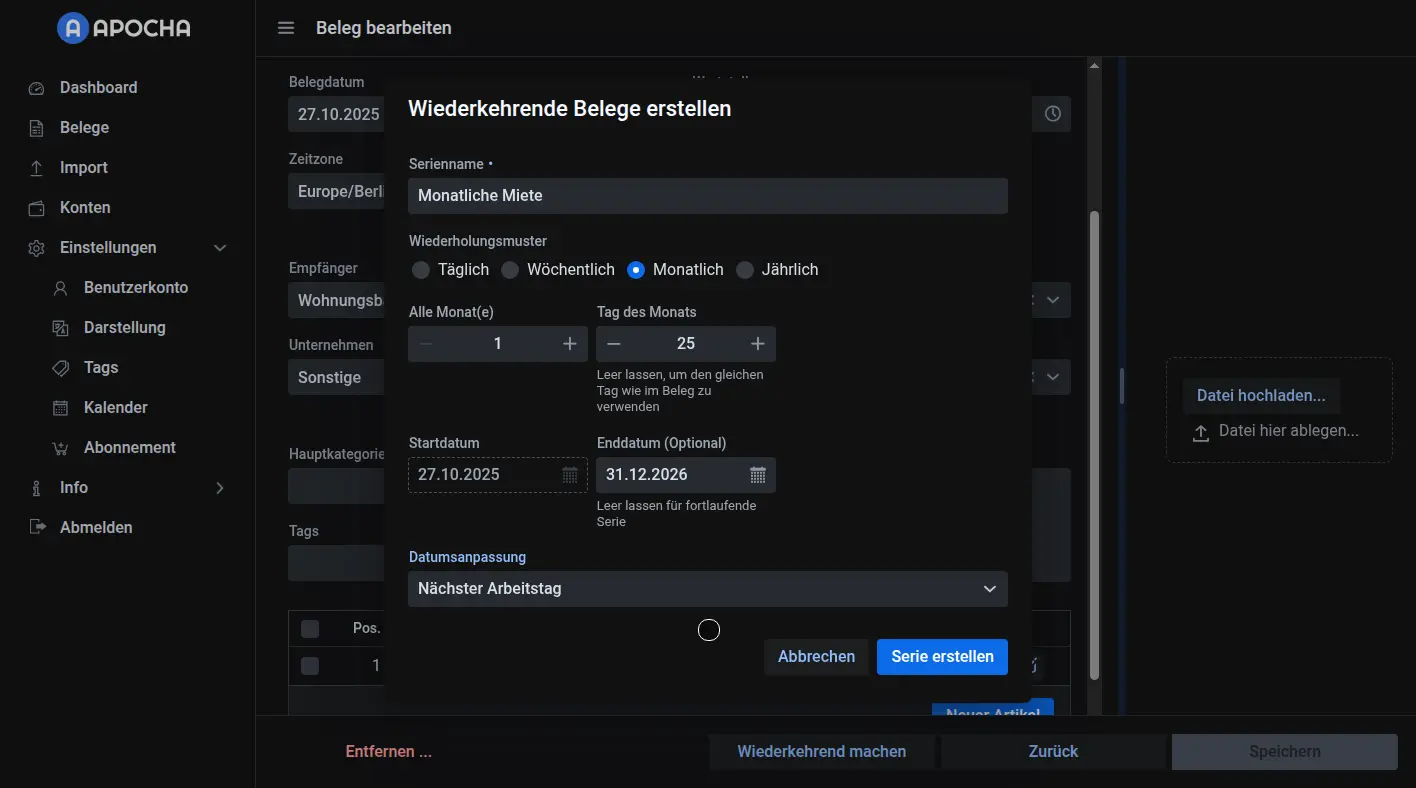Open Dashboard from the sidebar

point(98,88)
